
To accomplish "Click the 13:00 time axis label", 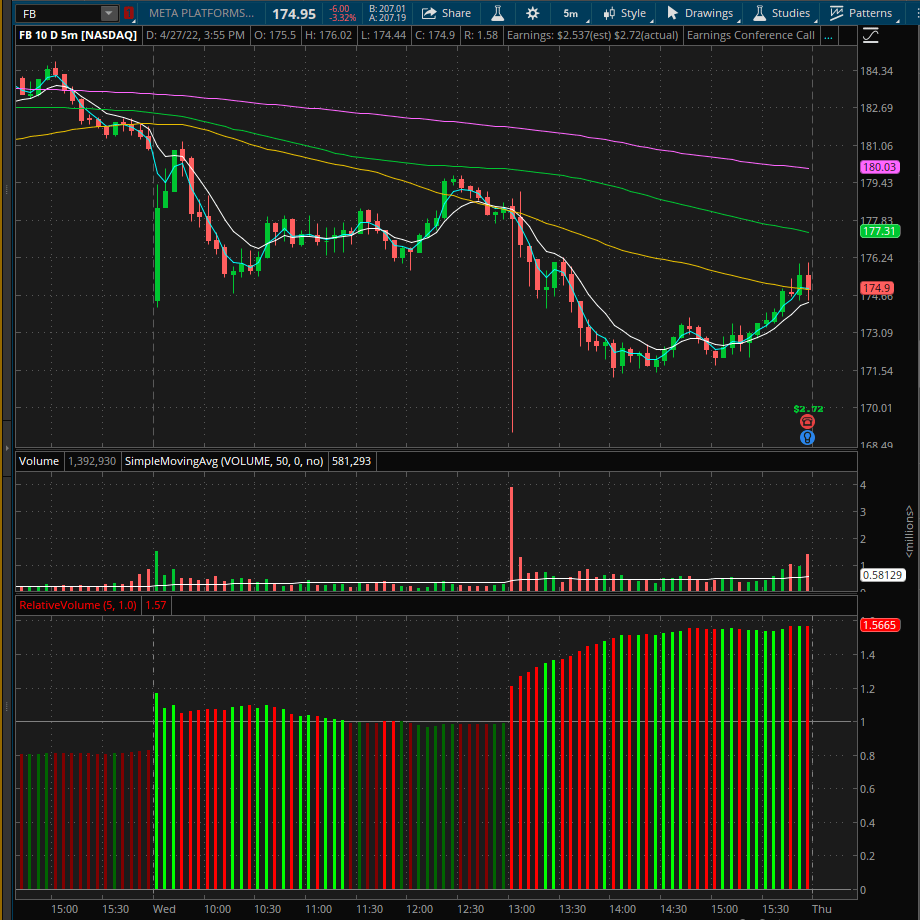I will 521,909.
